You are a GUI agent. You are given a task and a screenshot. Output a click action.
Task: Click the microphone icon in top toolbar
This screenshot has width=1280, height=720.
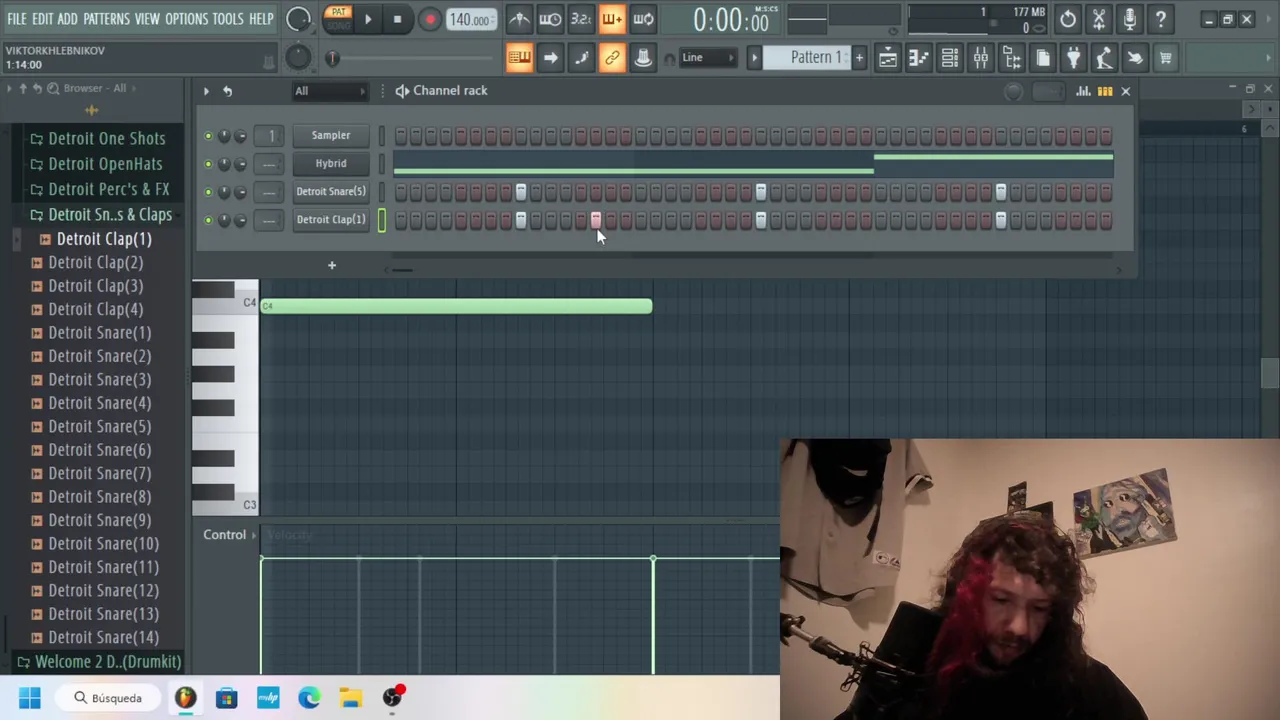tap(1130, 19)
